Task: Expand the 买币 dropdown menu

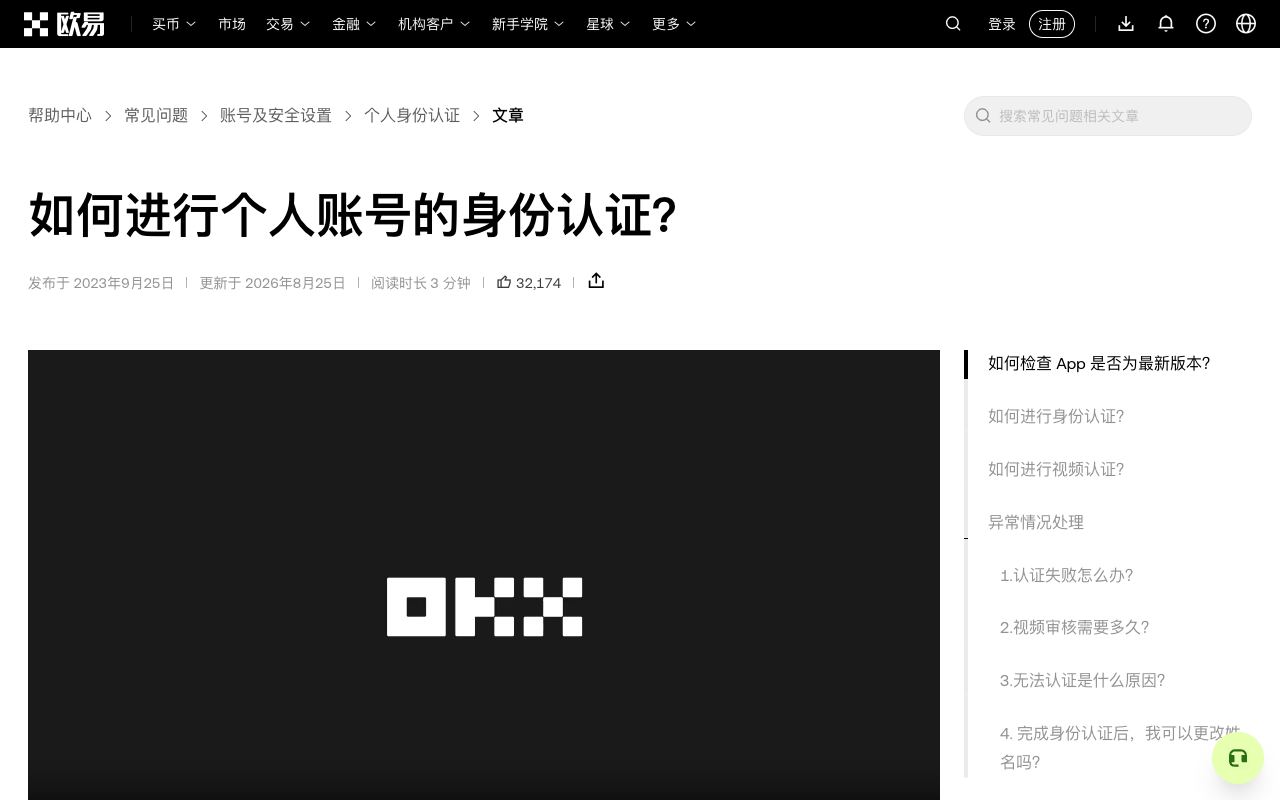Action: tap(174, 24)
